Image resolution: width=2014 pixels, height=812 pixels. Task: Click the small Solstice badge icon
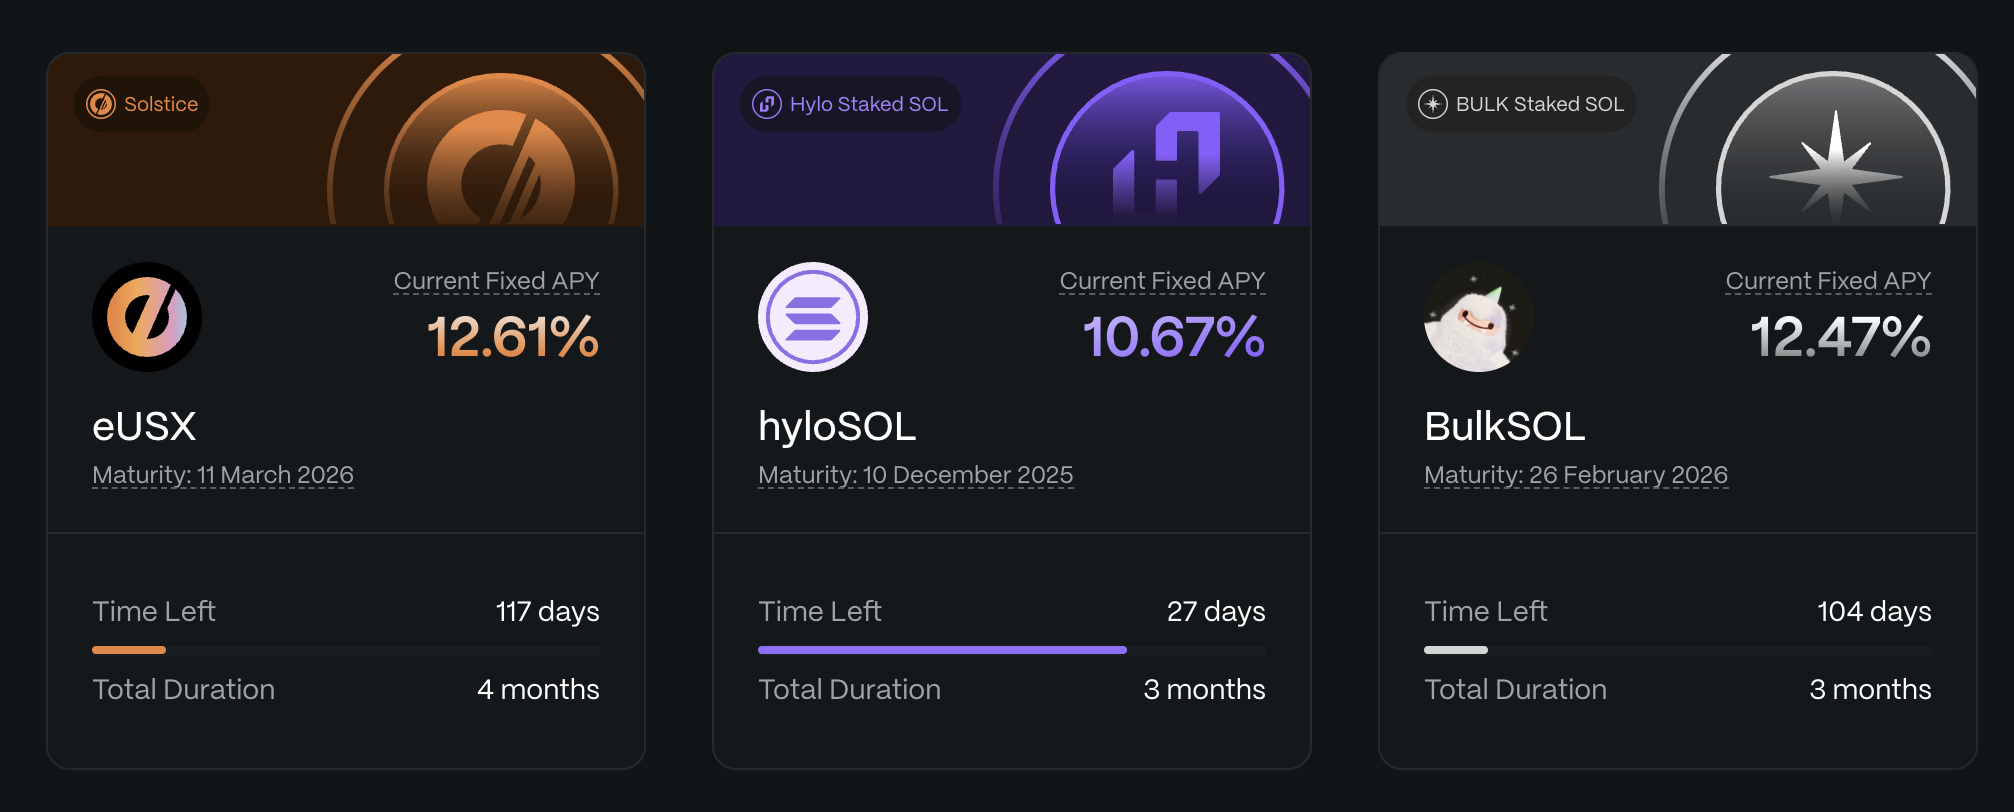pyautogui.click(x=101, y=104)
